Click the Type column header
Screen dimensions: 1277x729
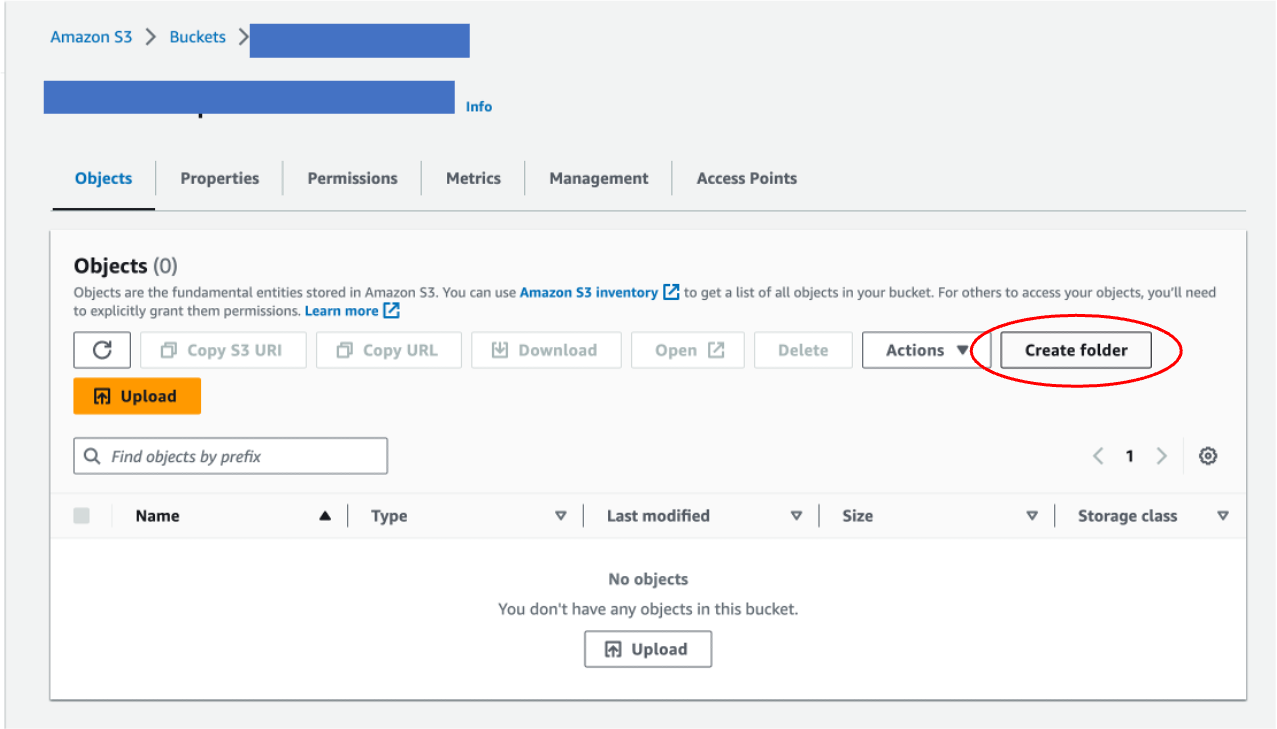(389, 516)
